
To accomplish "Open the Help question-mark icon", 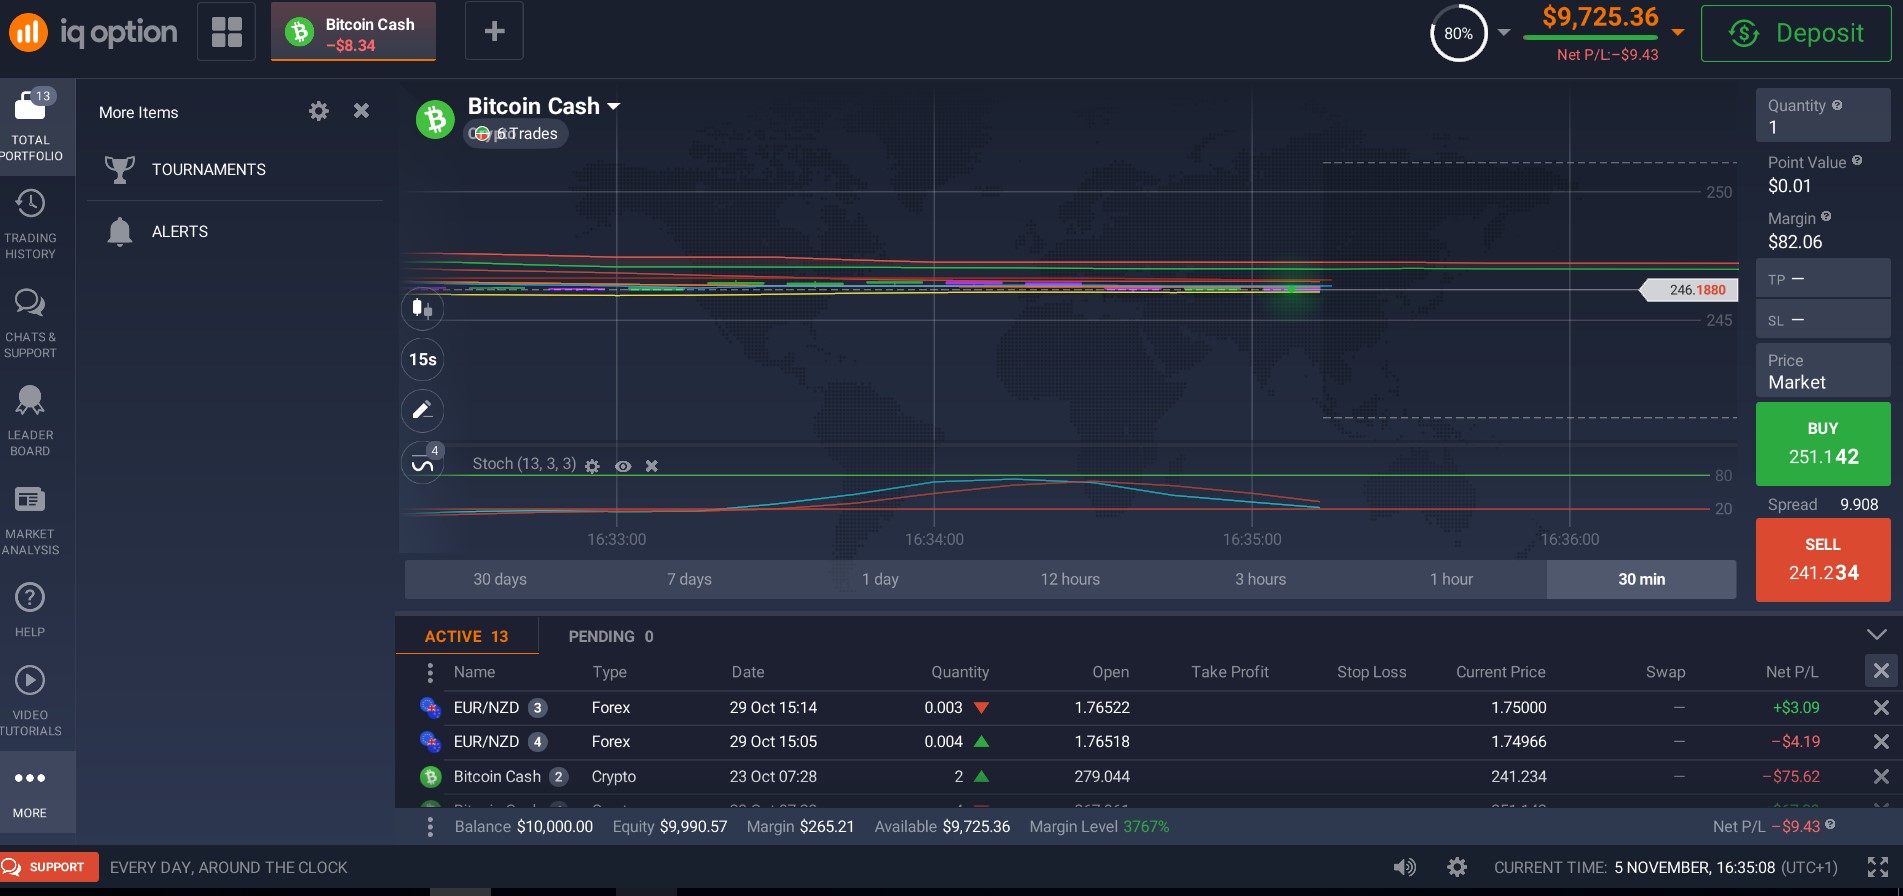I will click(x=30, y=597).
